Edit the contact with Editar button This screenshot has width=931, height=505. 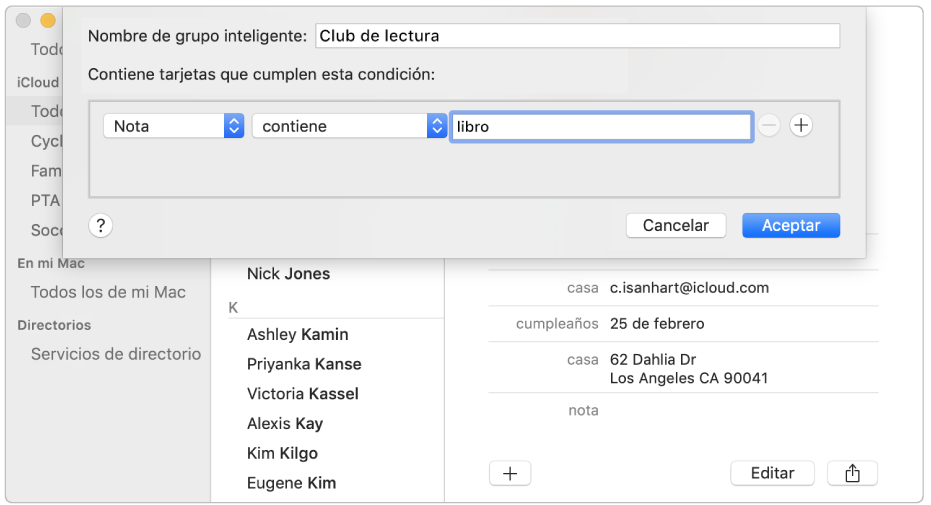click(772, 473)
